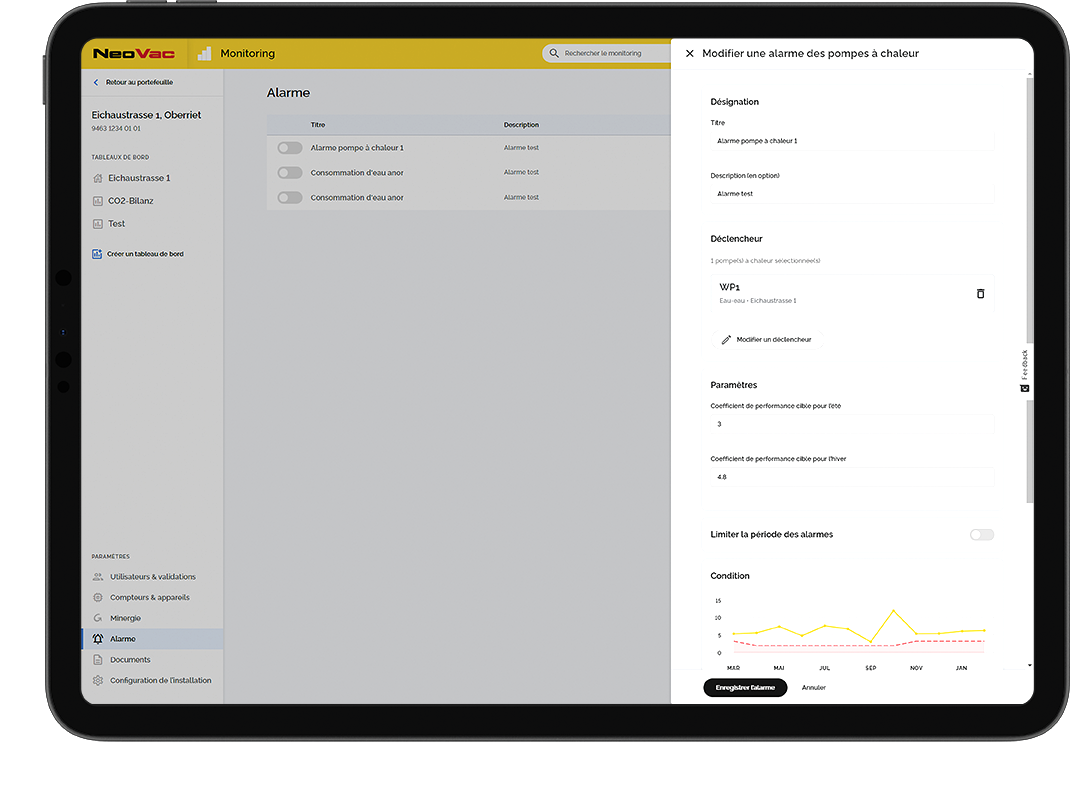The height and width of the screenshot is (795, 1070).
Task: Click the pencil icon beside Modifier un déclencheur
Action: tap(726, 340)
